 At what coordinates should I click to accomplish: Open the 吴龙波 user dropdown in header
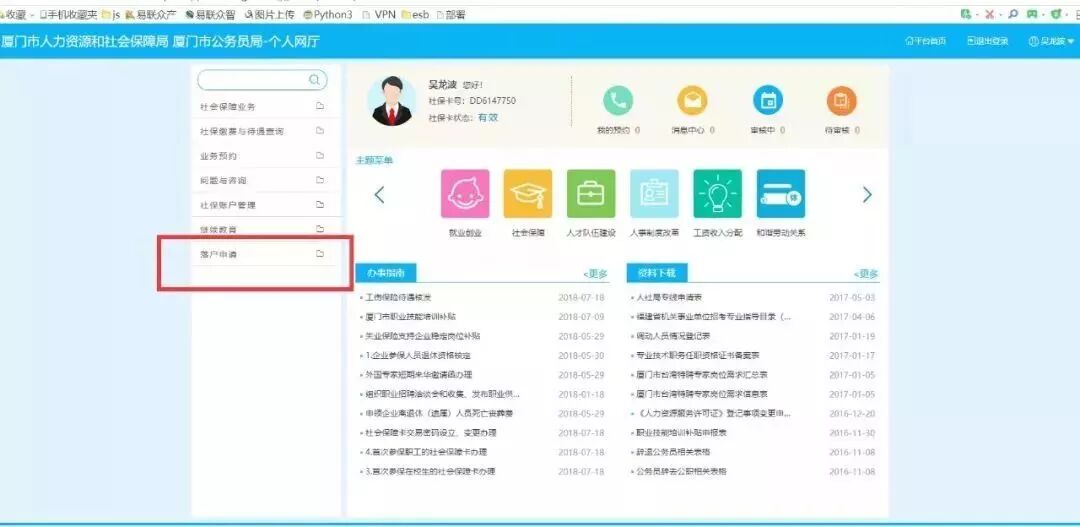click(1051, 41)
